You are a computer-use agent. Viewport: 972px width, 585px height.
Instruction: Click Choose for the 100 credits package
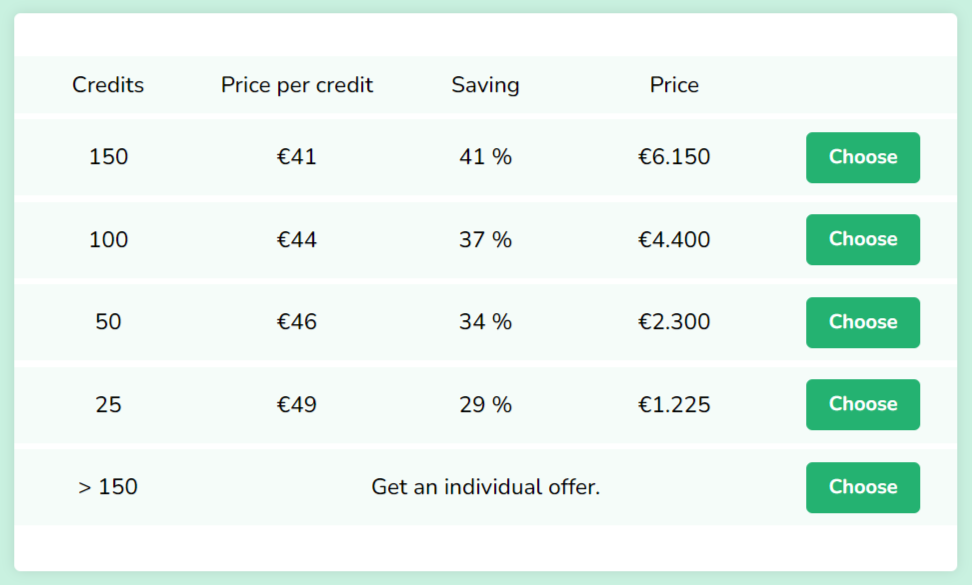click(x=862, y=239)
